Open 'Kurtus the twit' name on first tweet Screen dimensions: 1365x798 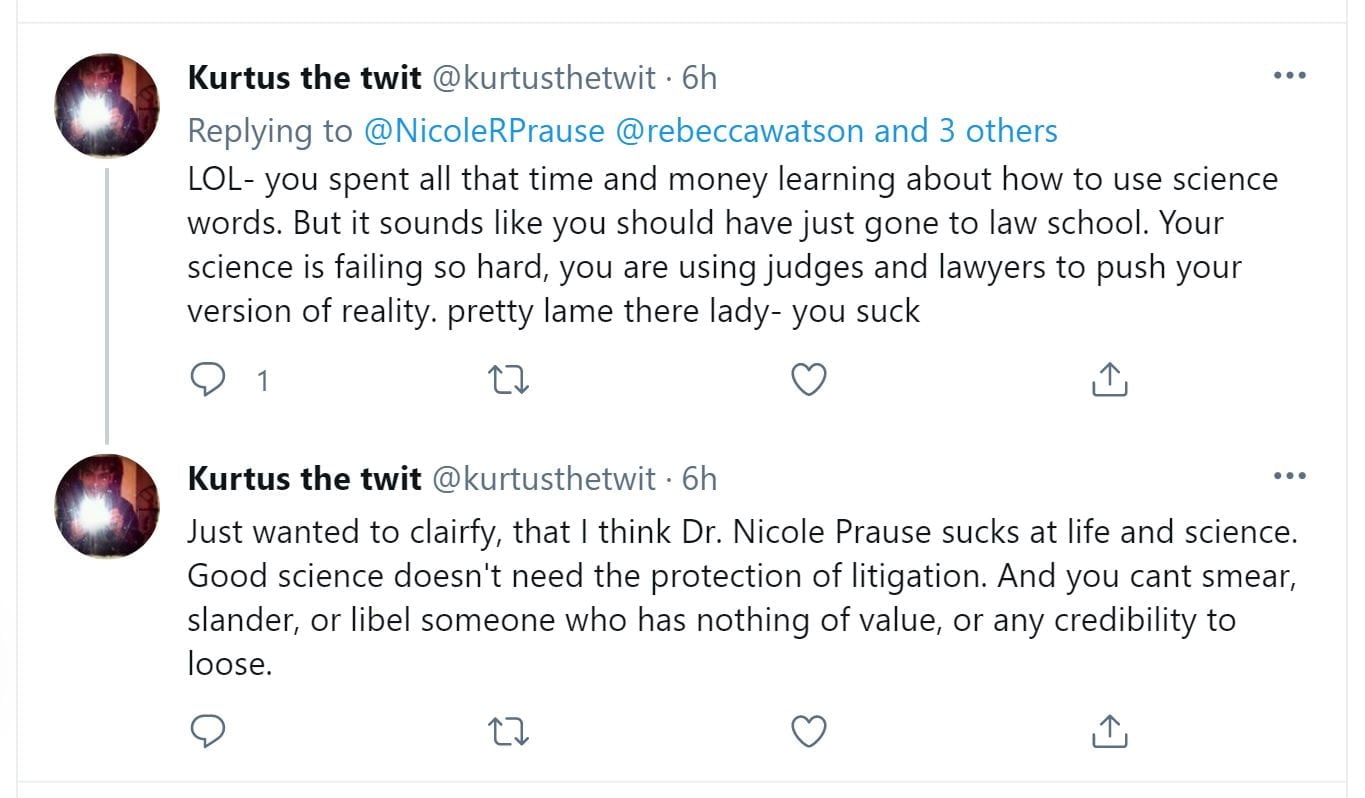coord(304,78)
